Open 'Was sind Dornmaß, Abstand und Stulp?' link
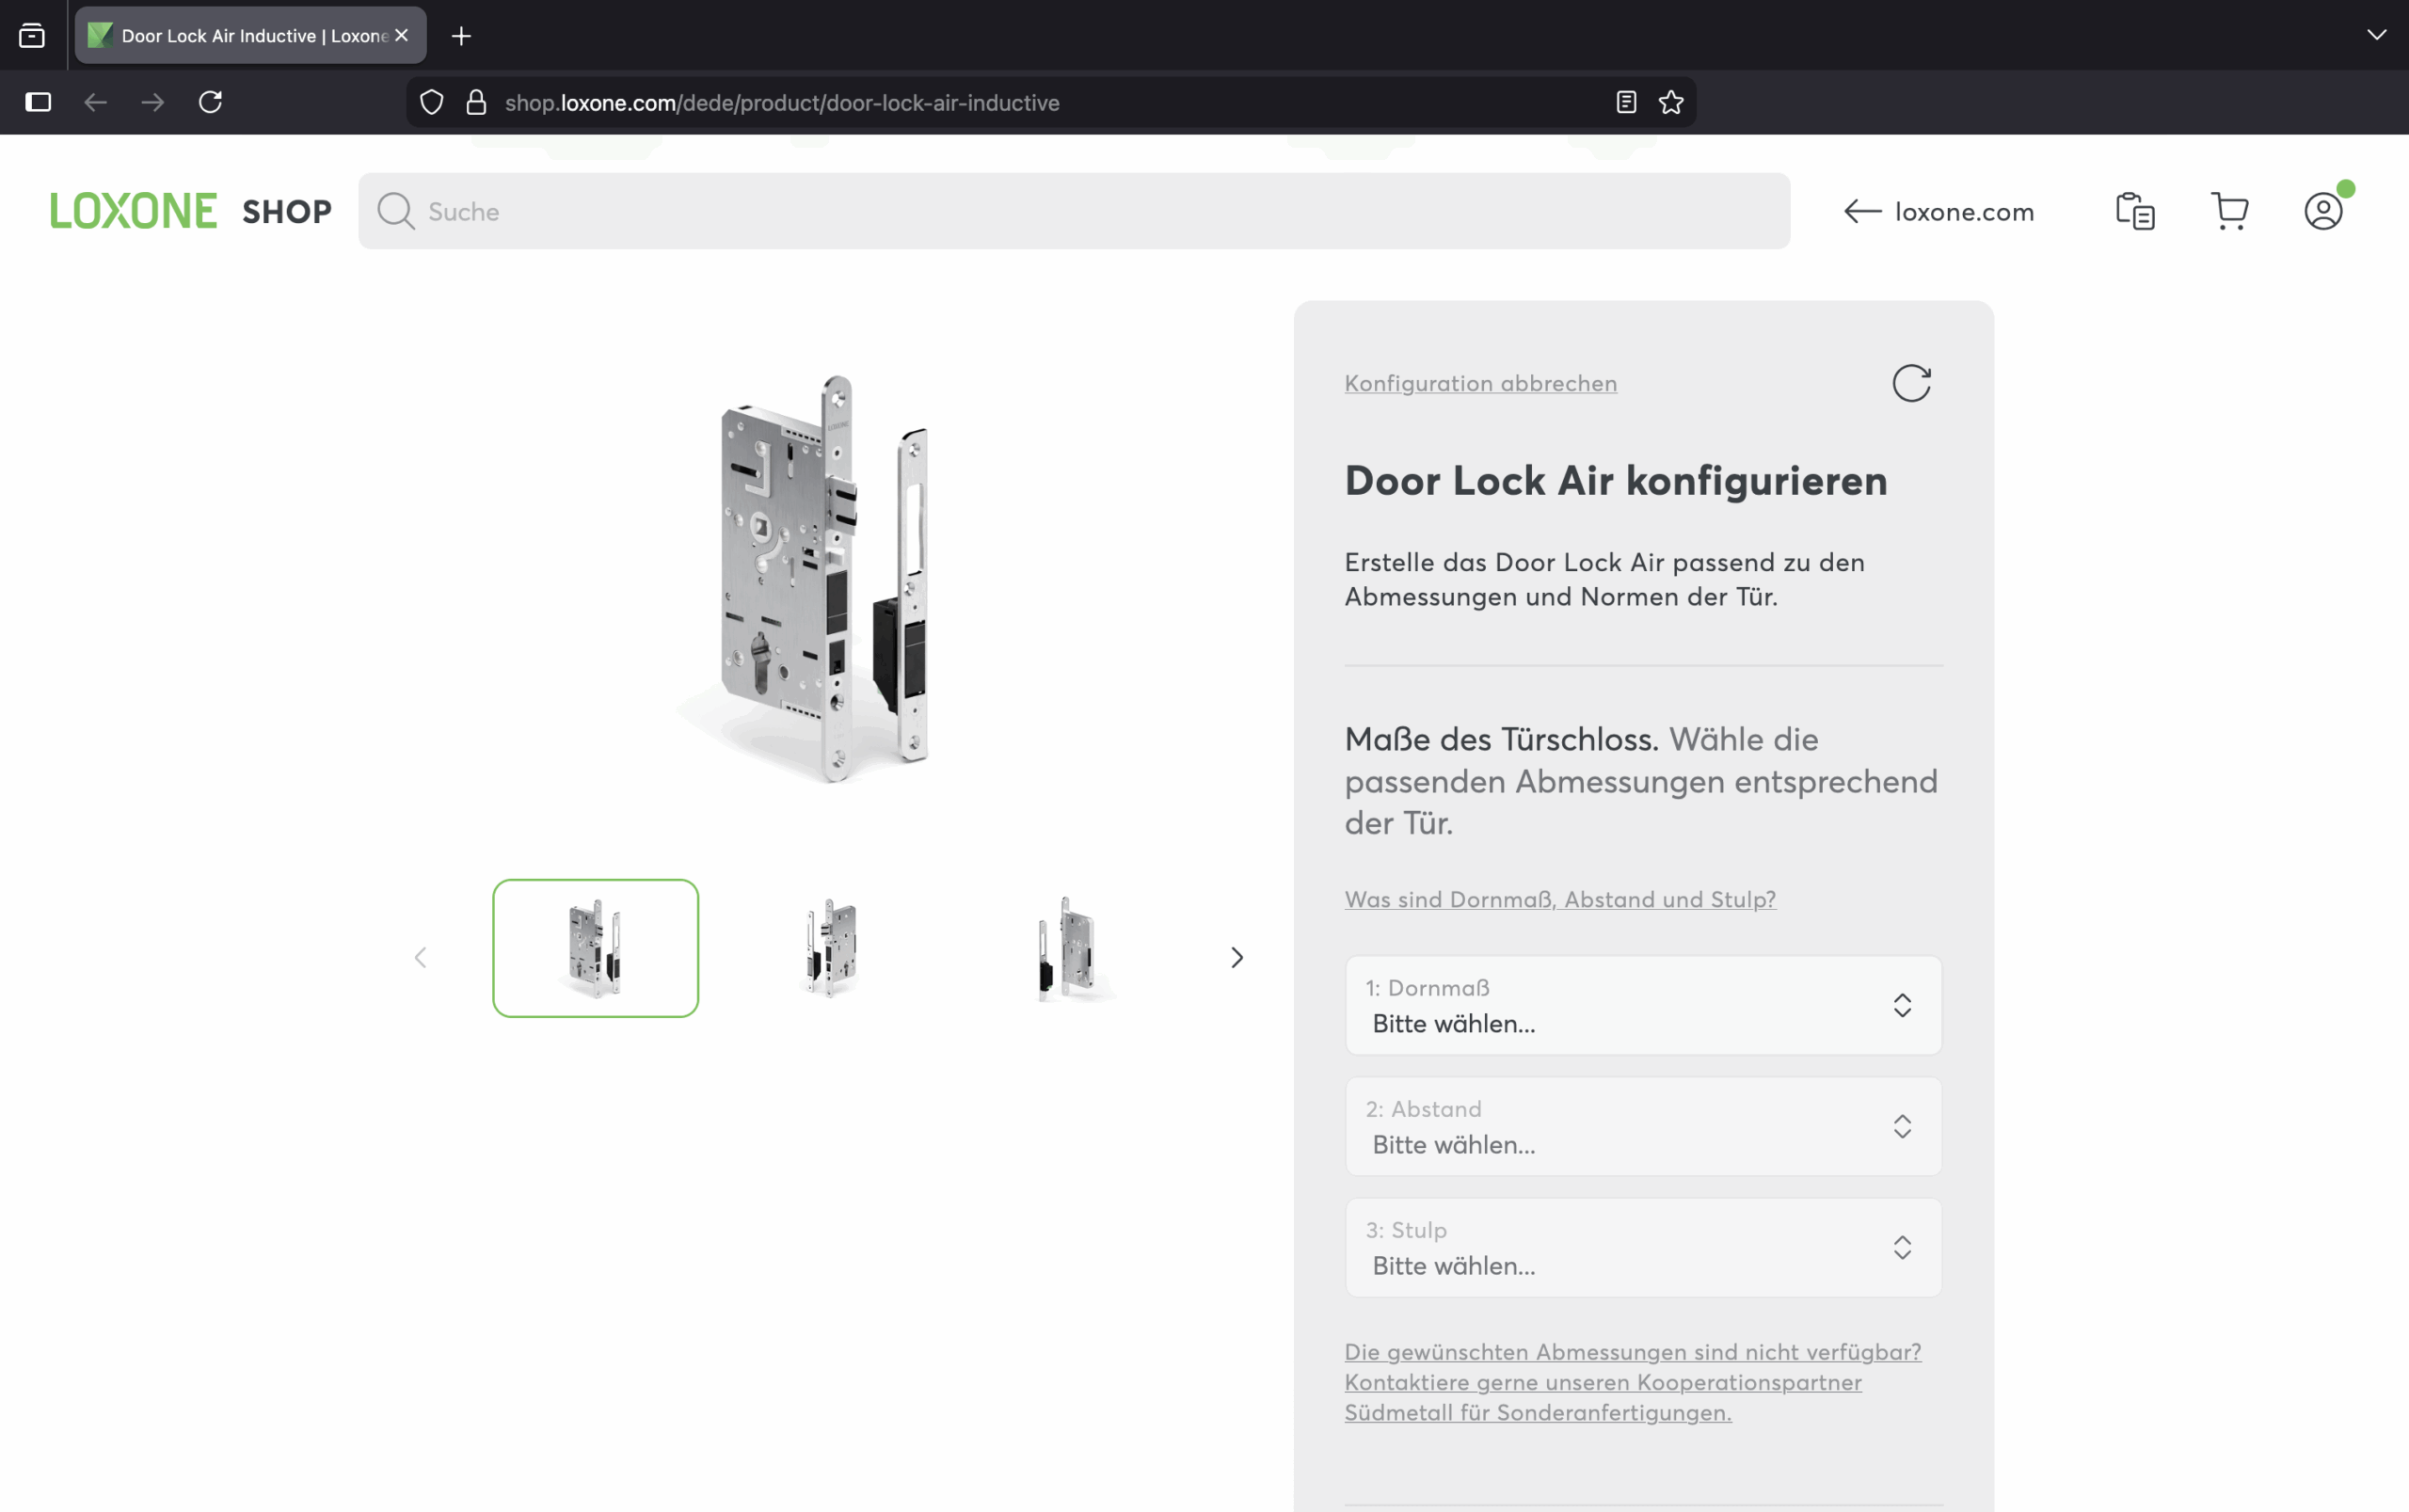 1559,899
